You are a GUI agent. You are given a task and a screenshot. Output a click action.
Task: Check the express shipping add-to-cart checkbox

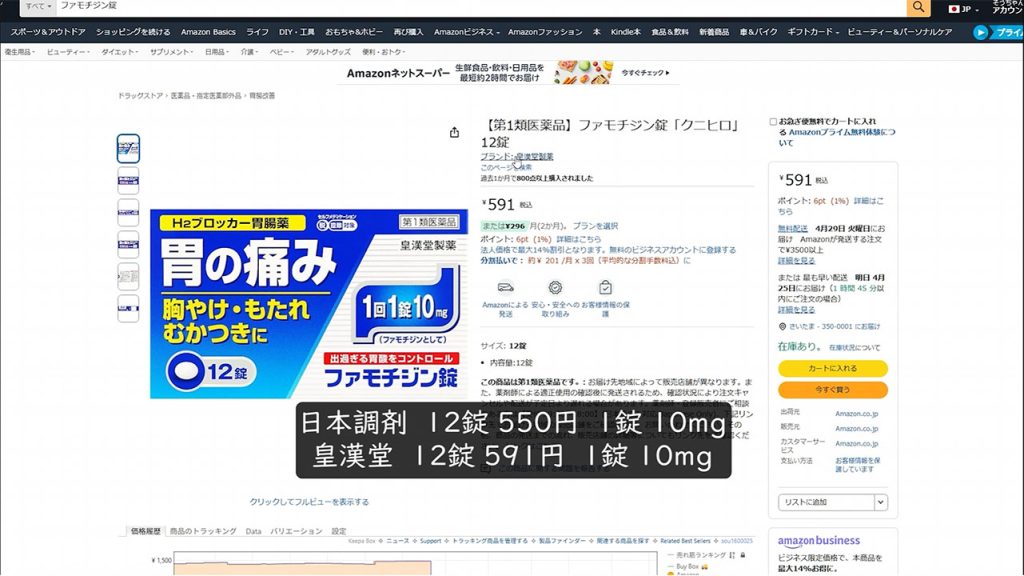[x=773, y=122]
